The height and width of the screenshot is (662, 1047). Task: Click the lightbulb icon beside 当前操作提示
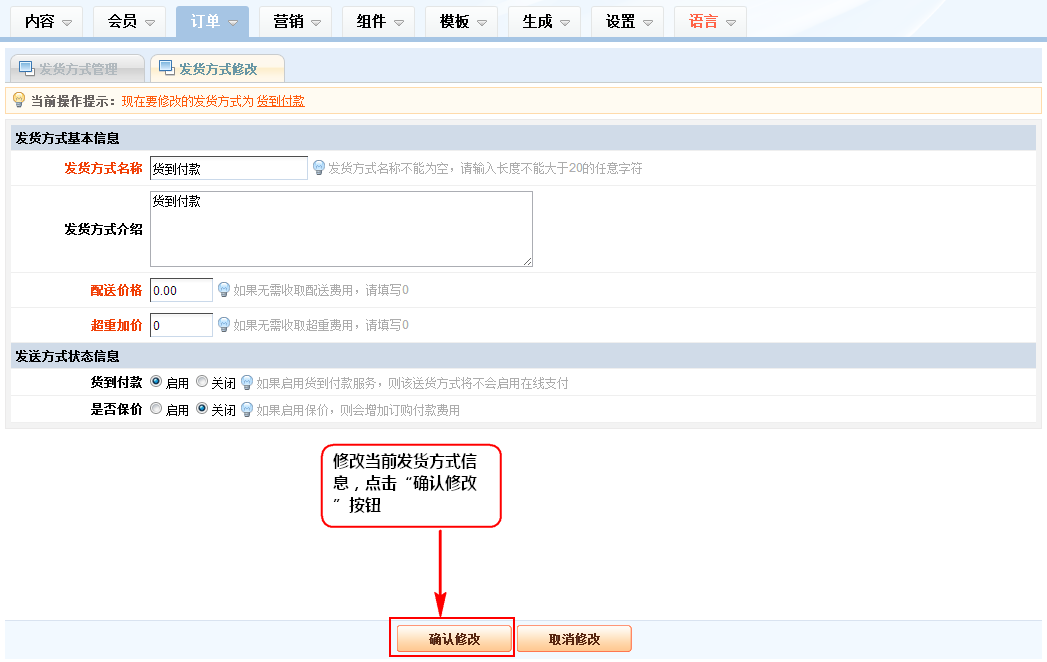[18, 100]
